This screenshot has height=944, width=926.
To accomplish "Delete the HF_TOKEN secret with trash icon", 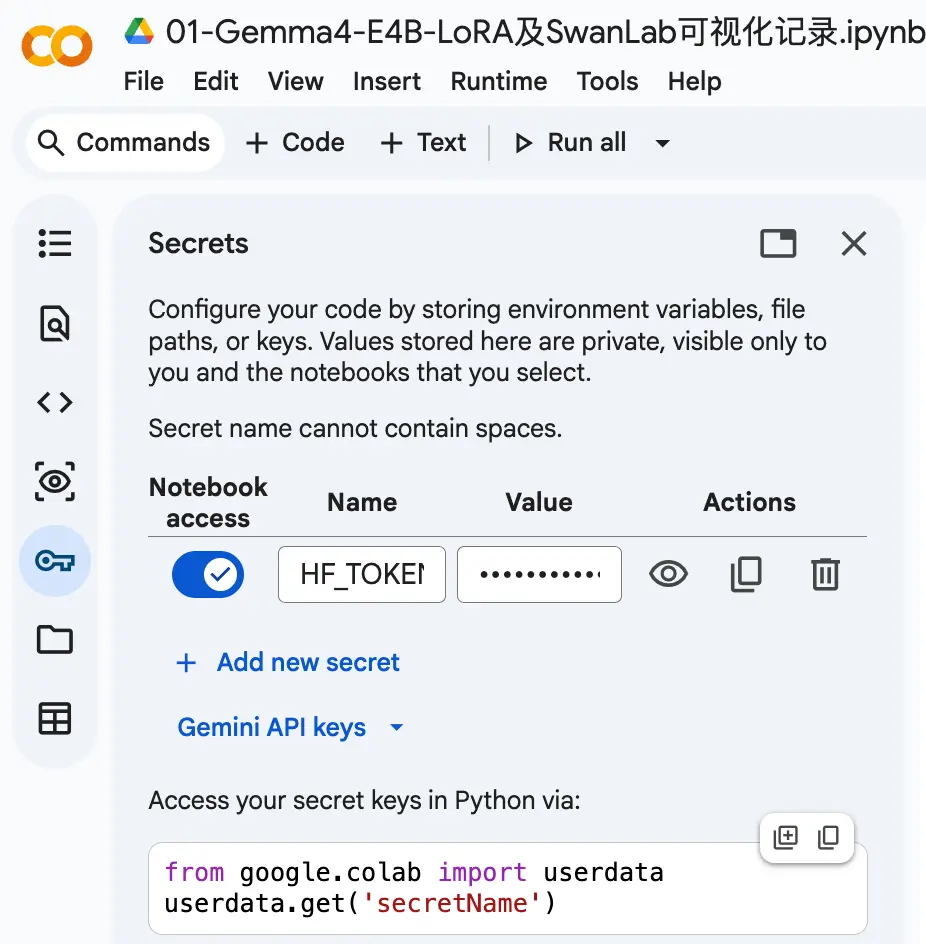I will point(825,574).
